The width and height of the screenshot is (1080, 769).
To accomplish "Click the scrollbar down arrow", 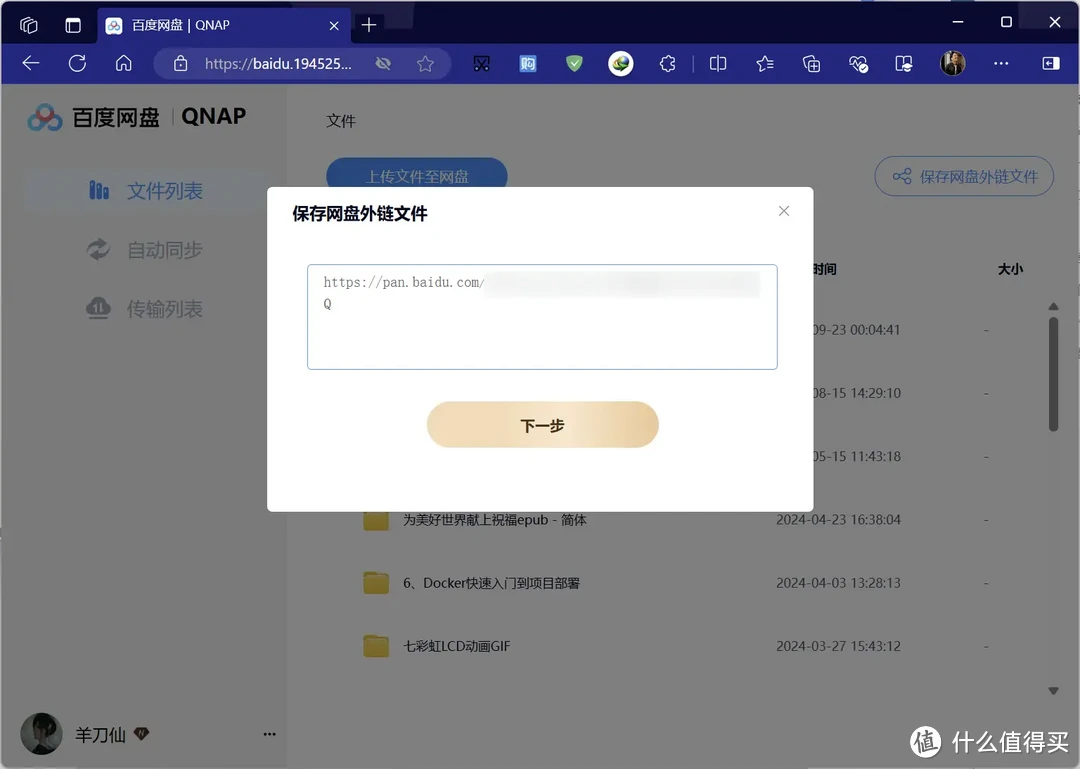I will pos(1053,689).
